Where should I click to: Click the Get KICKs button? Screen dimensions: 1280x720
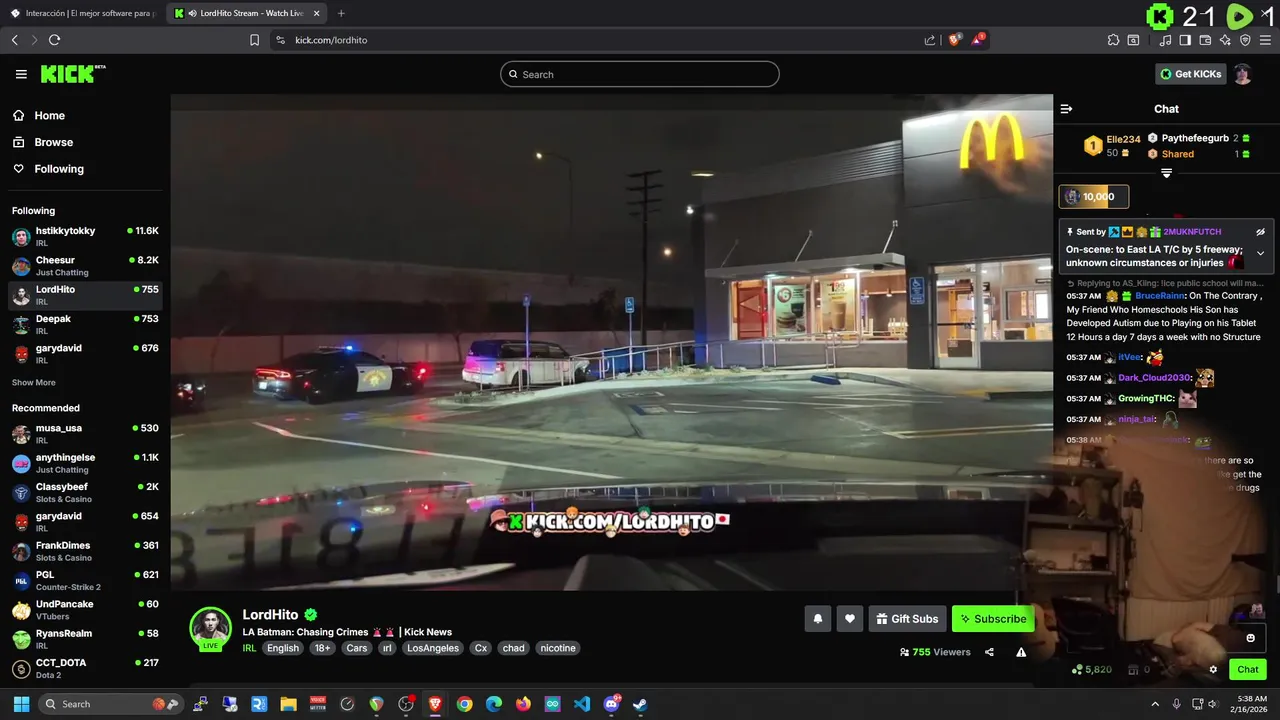pos(1190,74)
